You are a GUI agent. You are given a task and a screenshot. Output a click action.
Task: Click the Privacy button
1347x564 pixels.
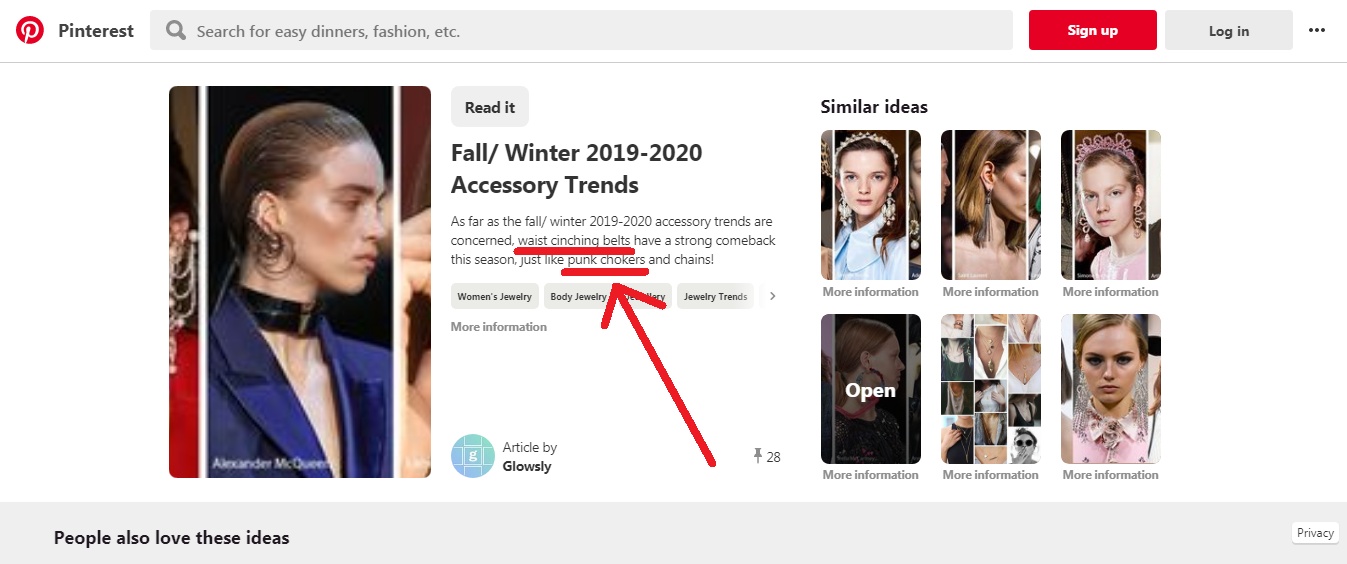click(x=1315, y=533)
